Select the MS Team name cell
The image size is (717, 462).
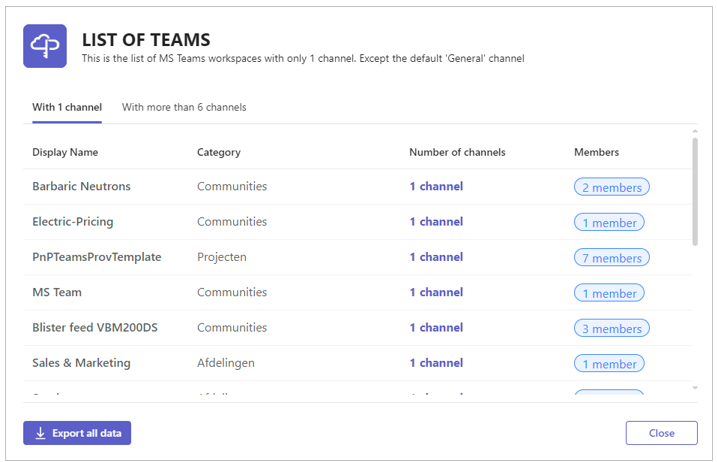pos(57,292)
